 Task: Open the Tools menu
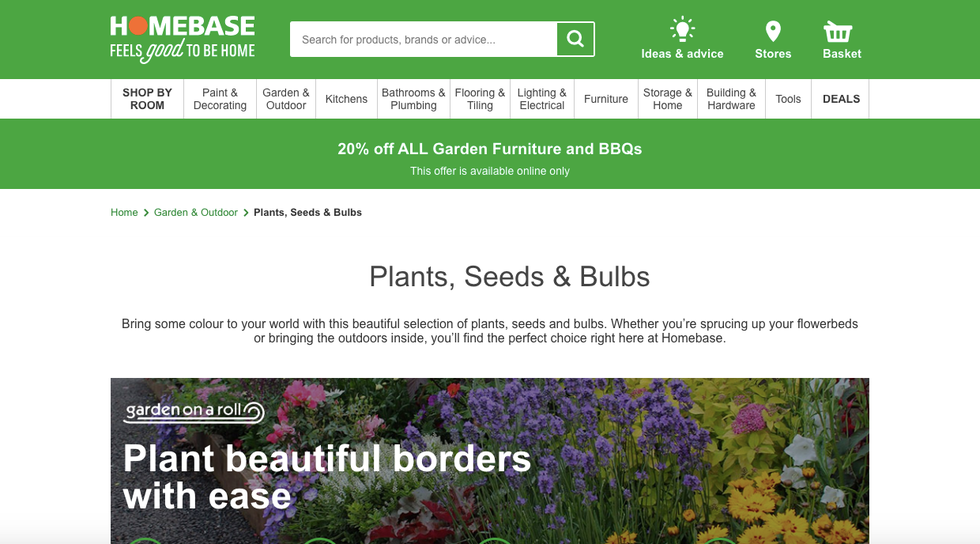click(788, 99)
